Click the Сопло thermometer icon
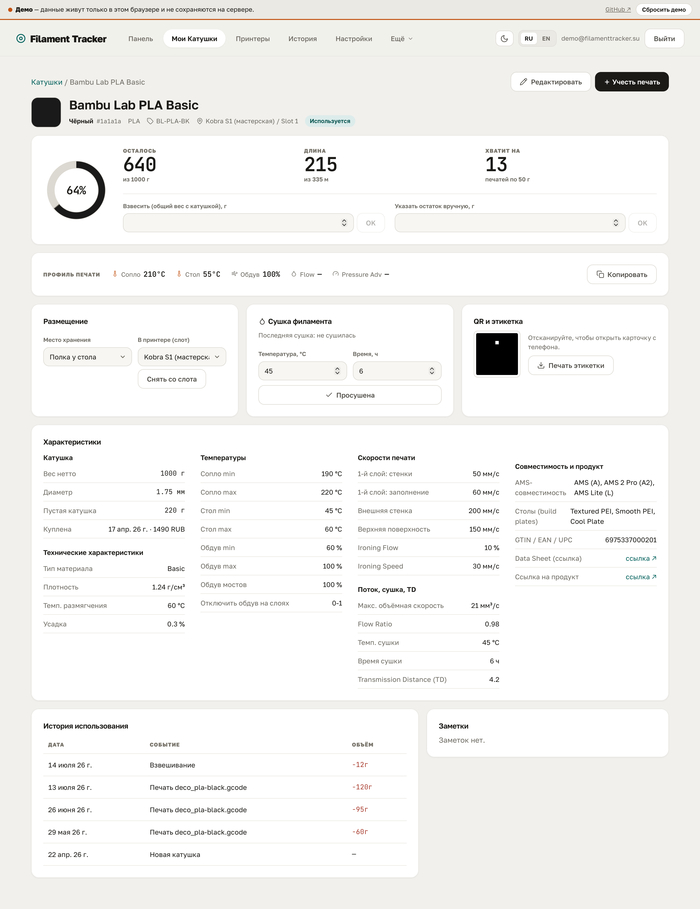This screenshot has width=700, height=909. (115, 274)
